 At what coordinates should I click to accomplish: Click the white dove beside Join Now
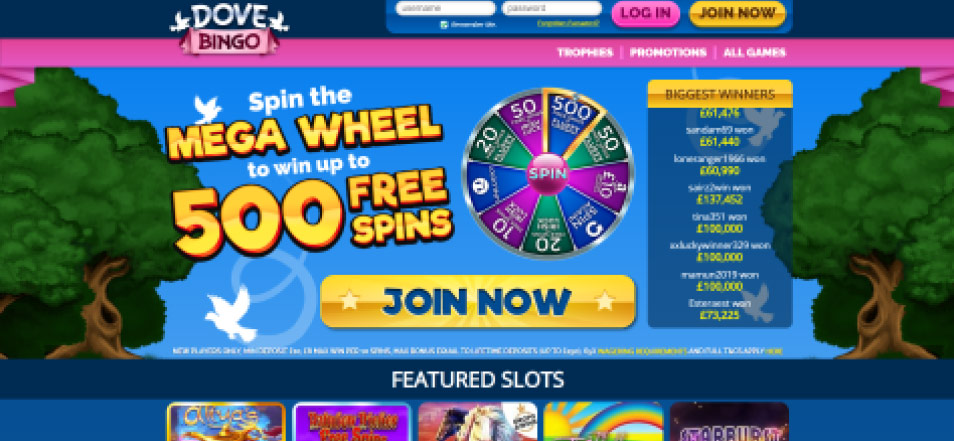click(231, 314)
